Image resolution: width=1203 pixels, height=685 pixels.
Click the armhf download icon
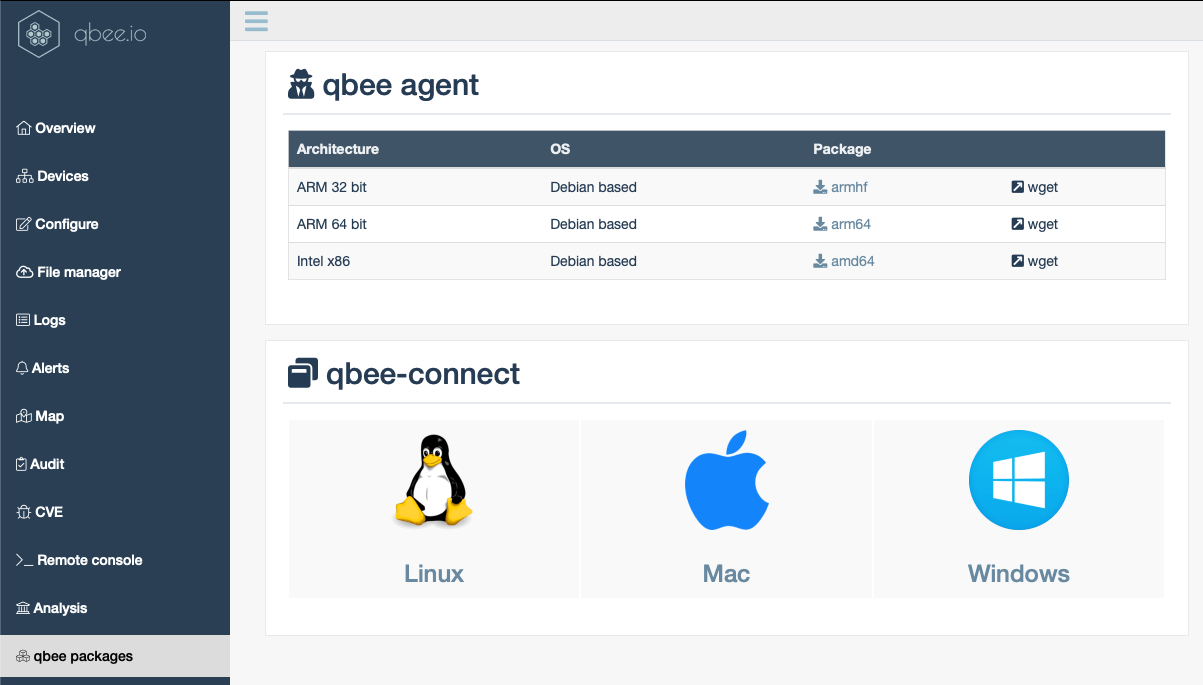tap(820, 187)
